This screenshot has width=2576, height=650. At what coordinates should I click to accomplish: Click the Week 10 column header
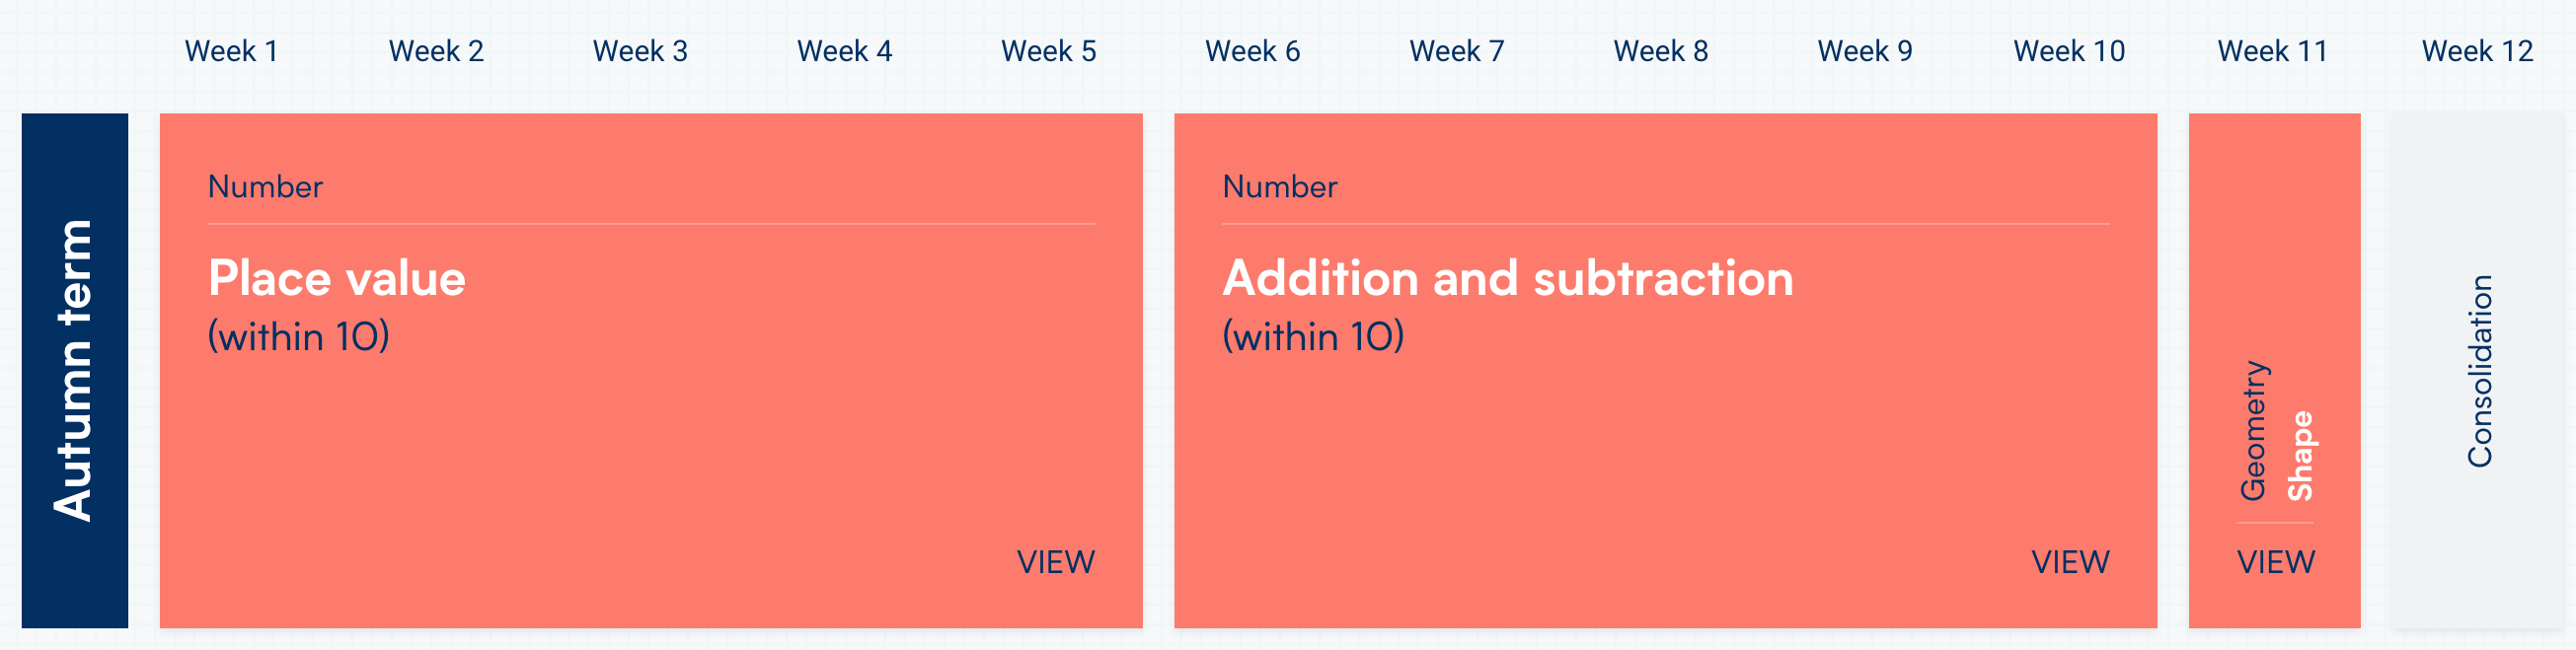[2069, 51]
